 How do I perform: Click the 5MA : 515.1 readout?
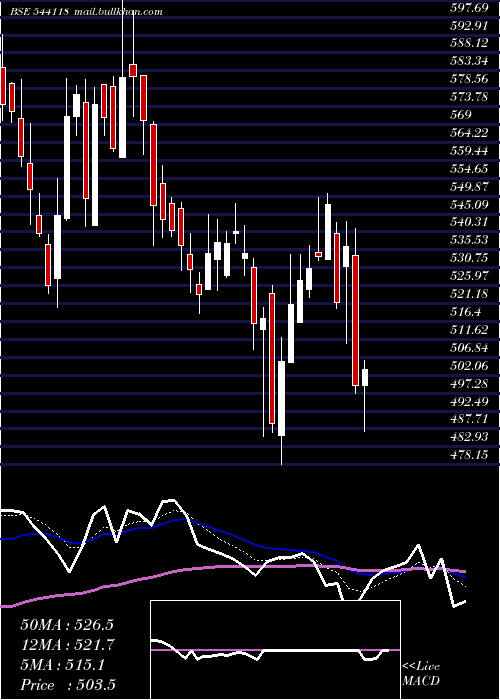[x=62, y=665]
